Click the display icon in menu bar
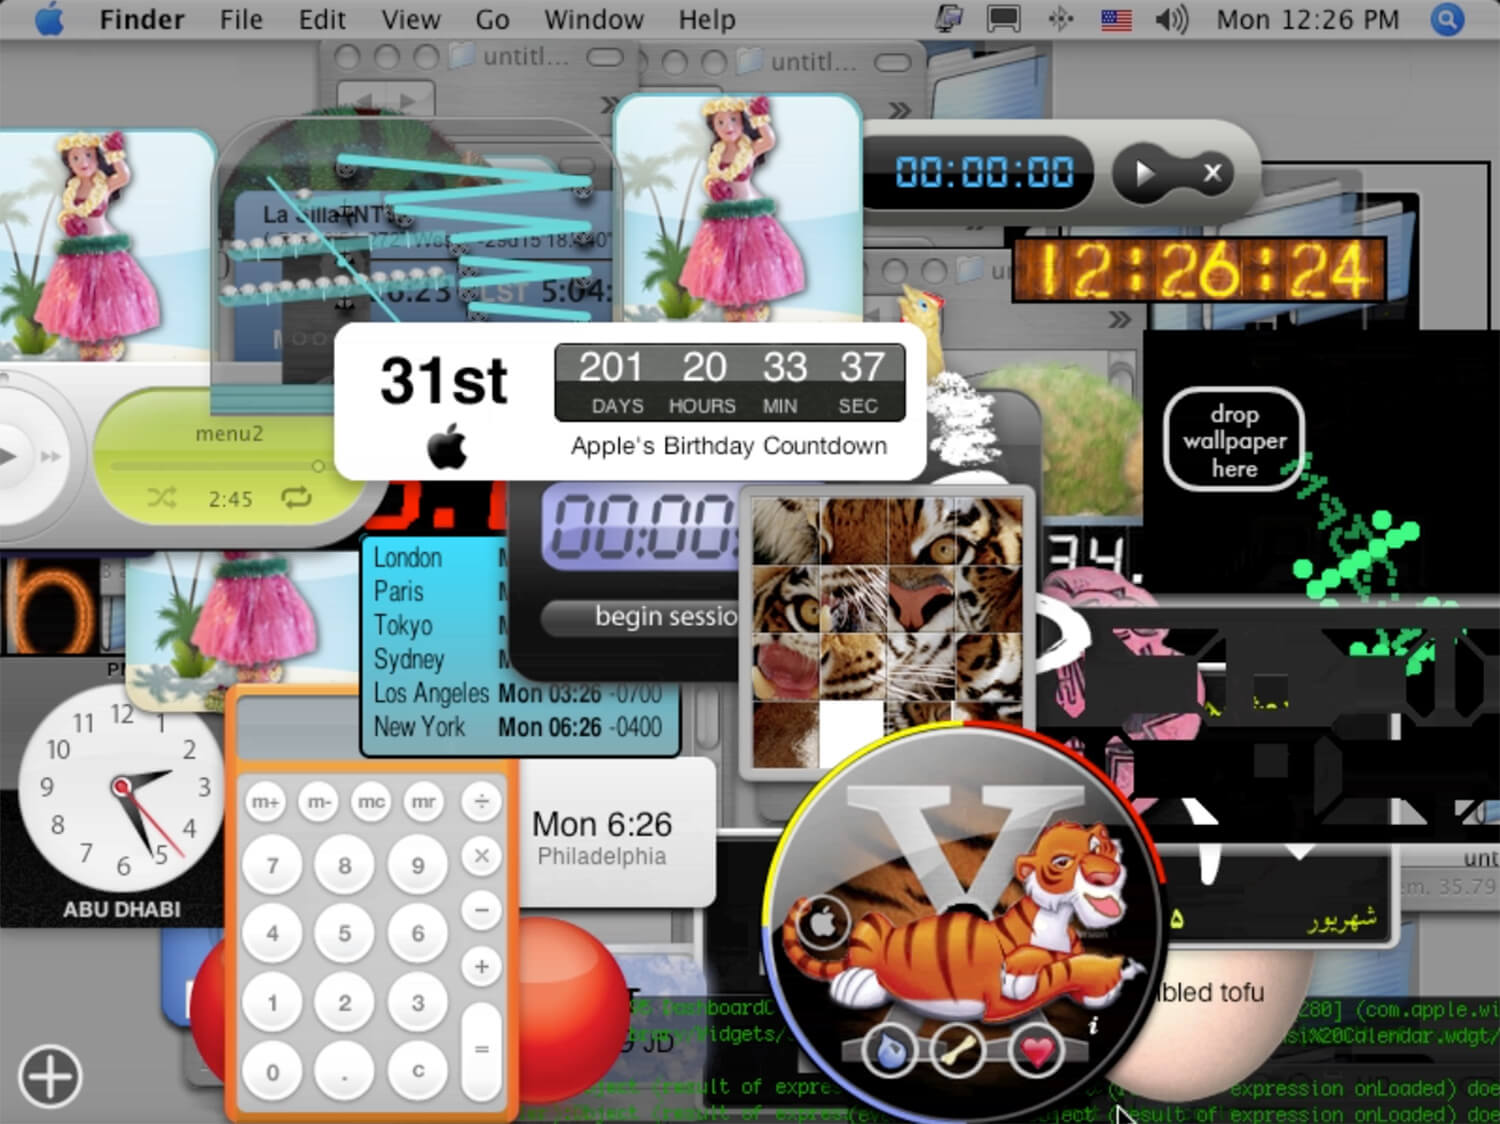The width and height of the screenshot is (1500, 1124). point(1003,19)
